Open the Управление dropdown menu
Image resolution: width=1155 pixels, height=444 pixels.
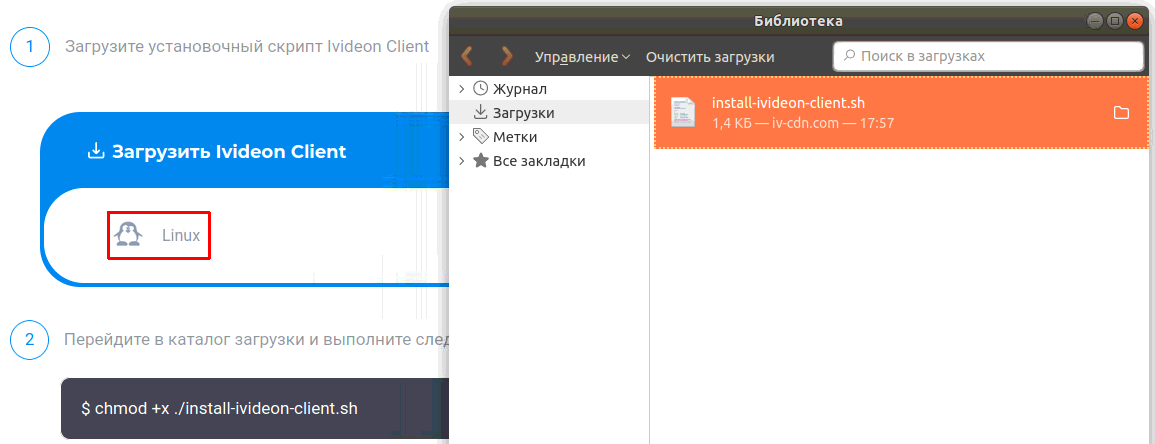(x=583, y=57)
